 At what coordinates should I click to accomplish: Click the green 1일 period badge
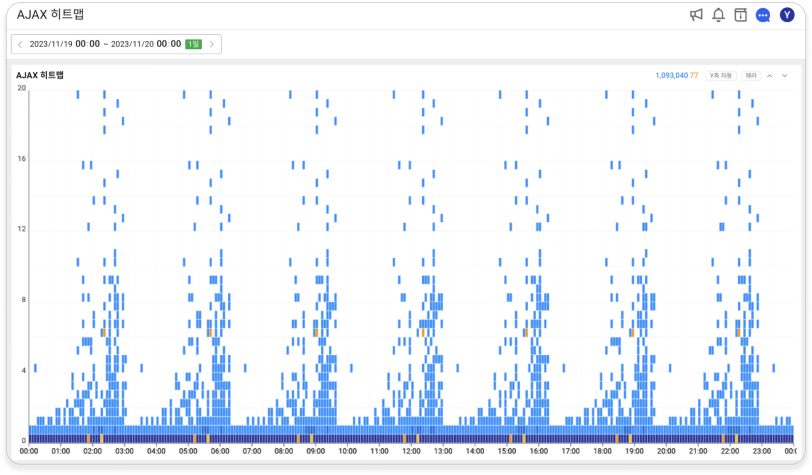[194, 44]
